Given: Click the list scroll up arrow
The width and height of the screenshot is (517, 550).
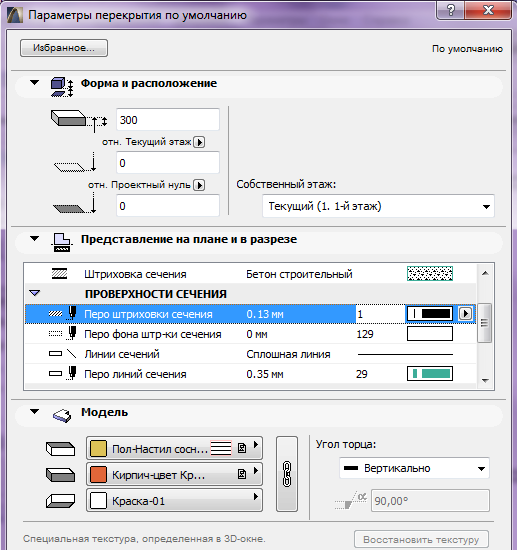Looking at the screenshot, I should [x=485, y=273].
